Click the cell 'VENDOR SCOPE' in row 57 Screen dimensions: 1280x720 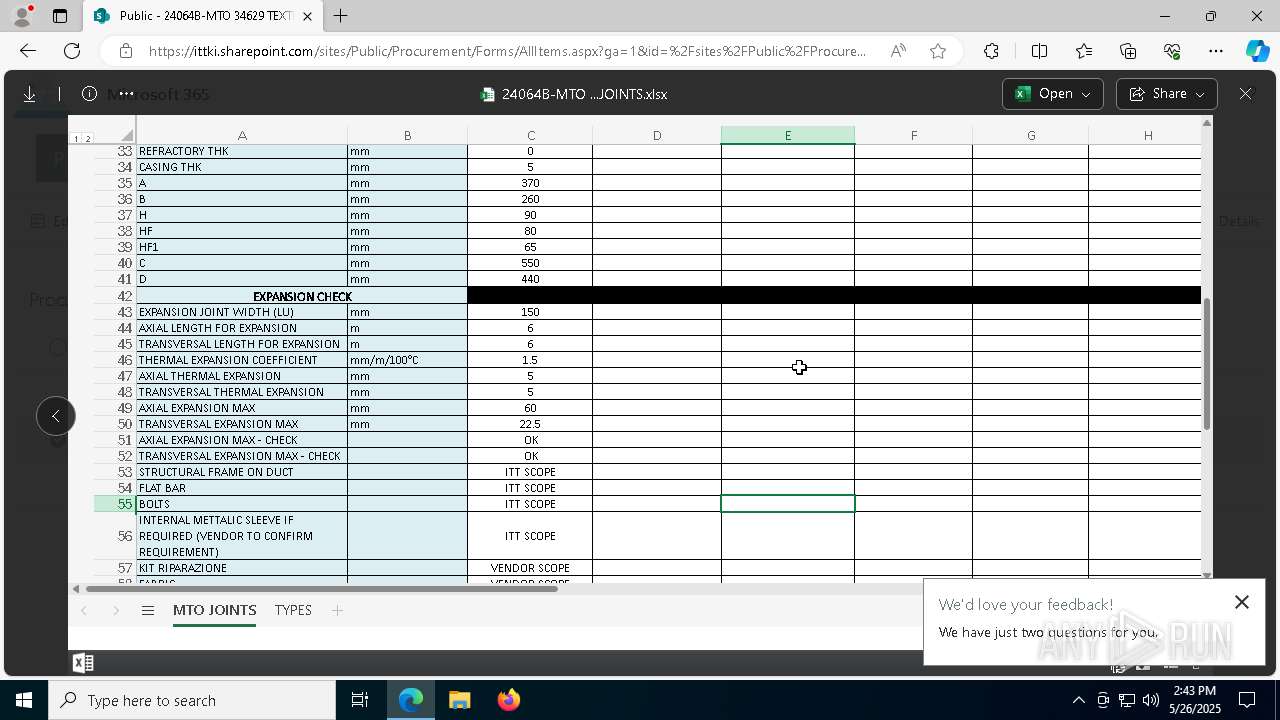(530, 568)
